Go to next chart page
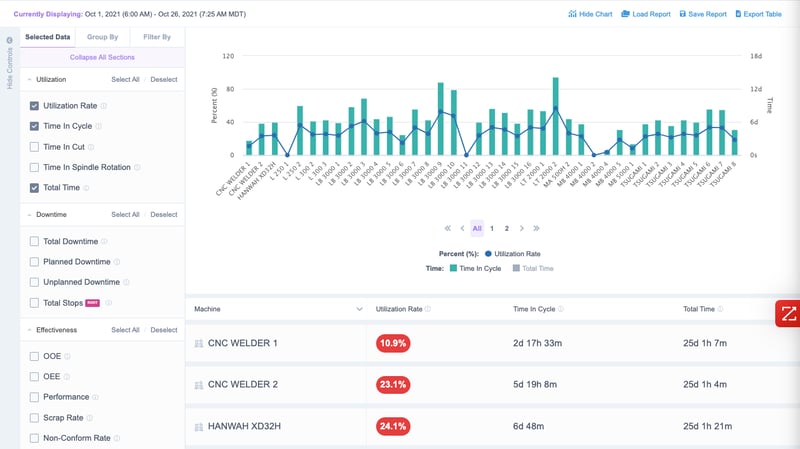The width and height of the screenshot is (800, 449). (x=521, y=229)
